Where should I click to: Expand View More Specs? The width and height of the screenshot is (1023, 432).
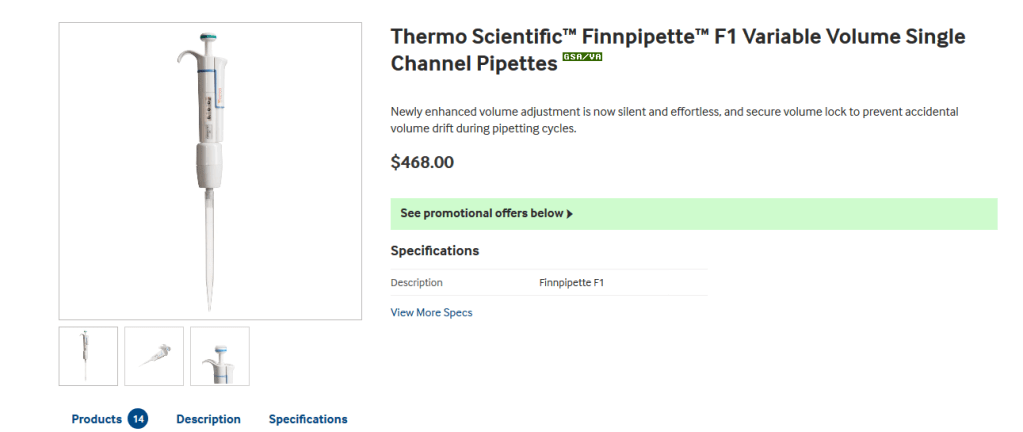[431, 313]
